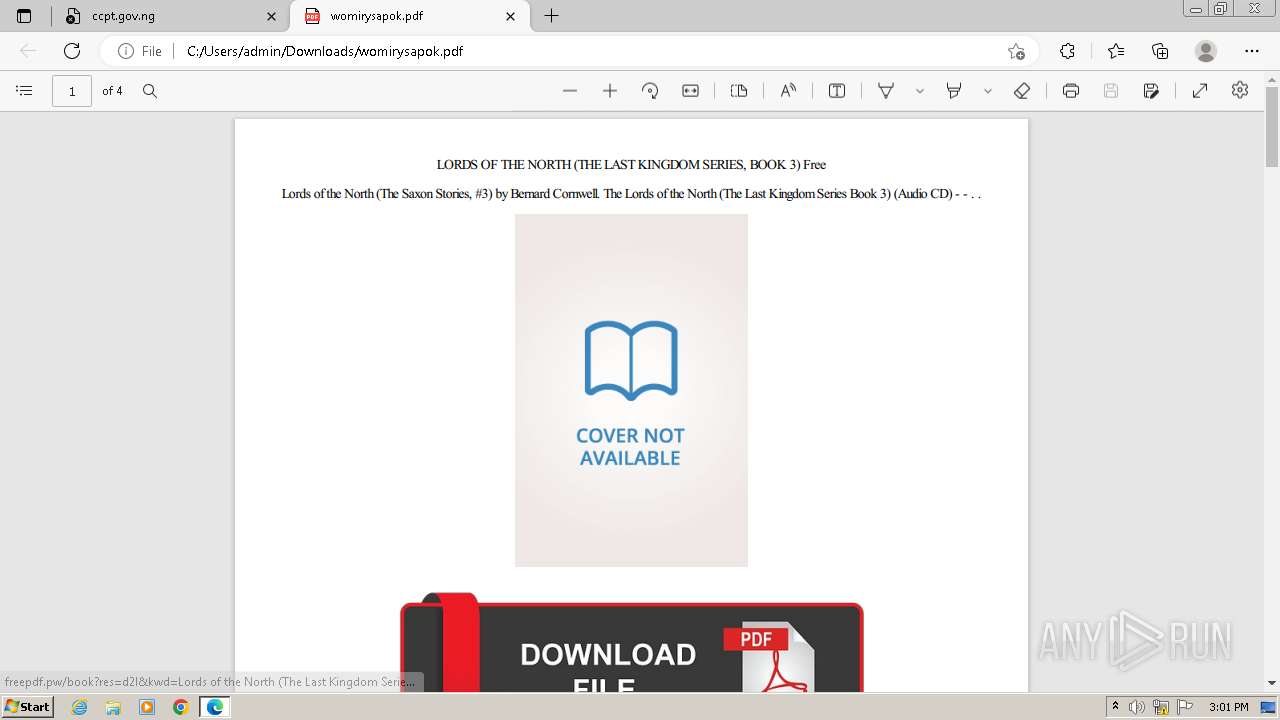This screenshot has height=720, width=1280.
Task: Launch Internet Explorer from taskbar
Action: tap(80, 707)
